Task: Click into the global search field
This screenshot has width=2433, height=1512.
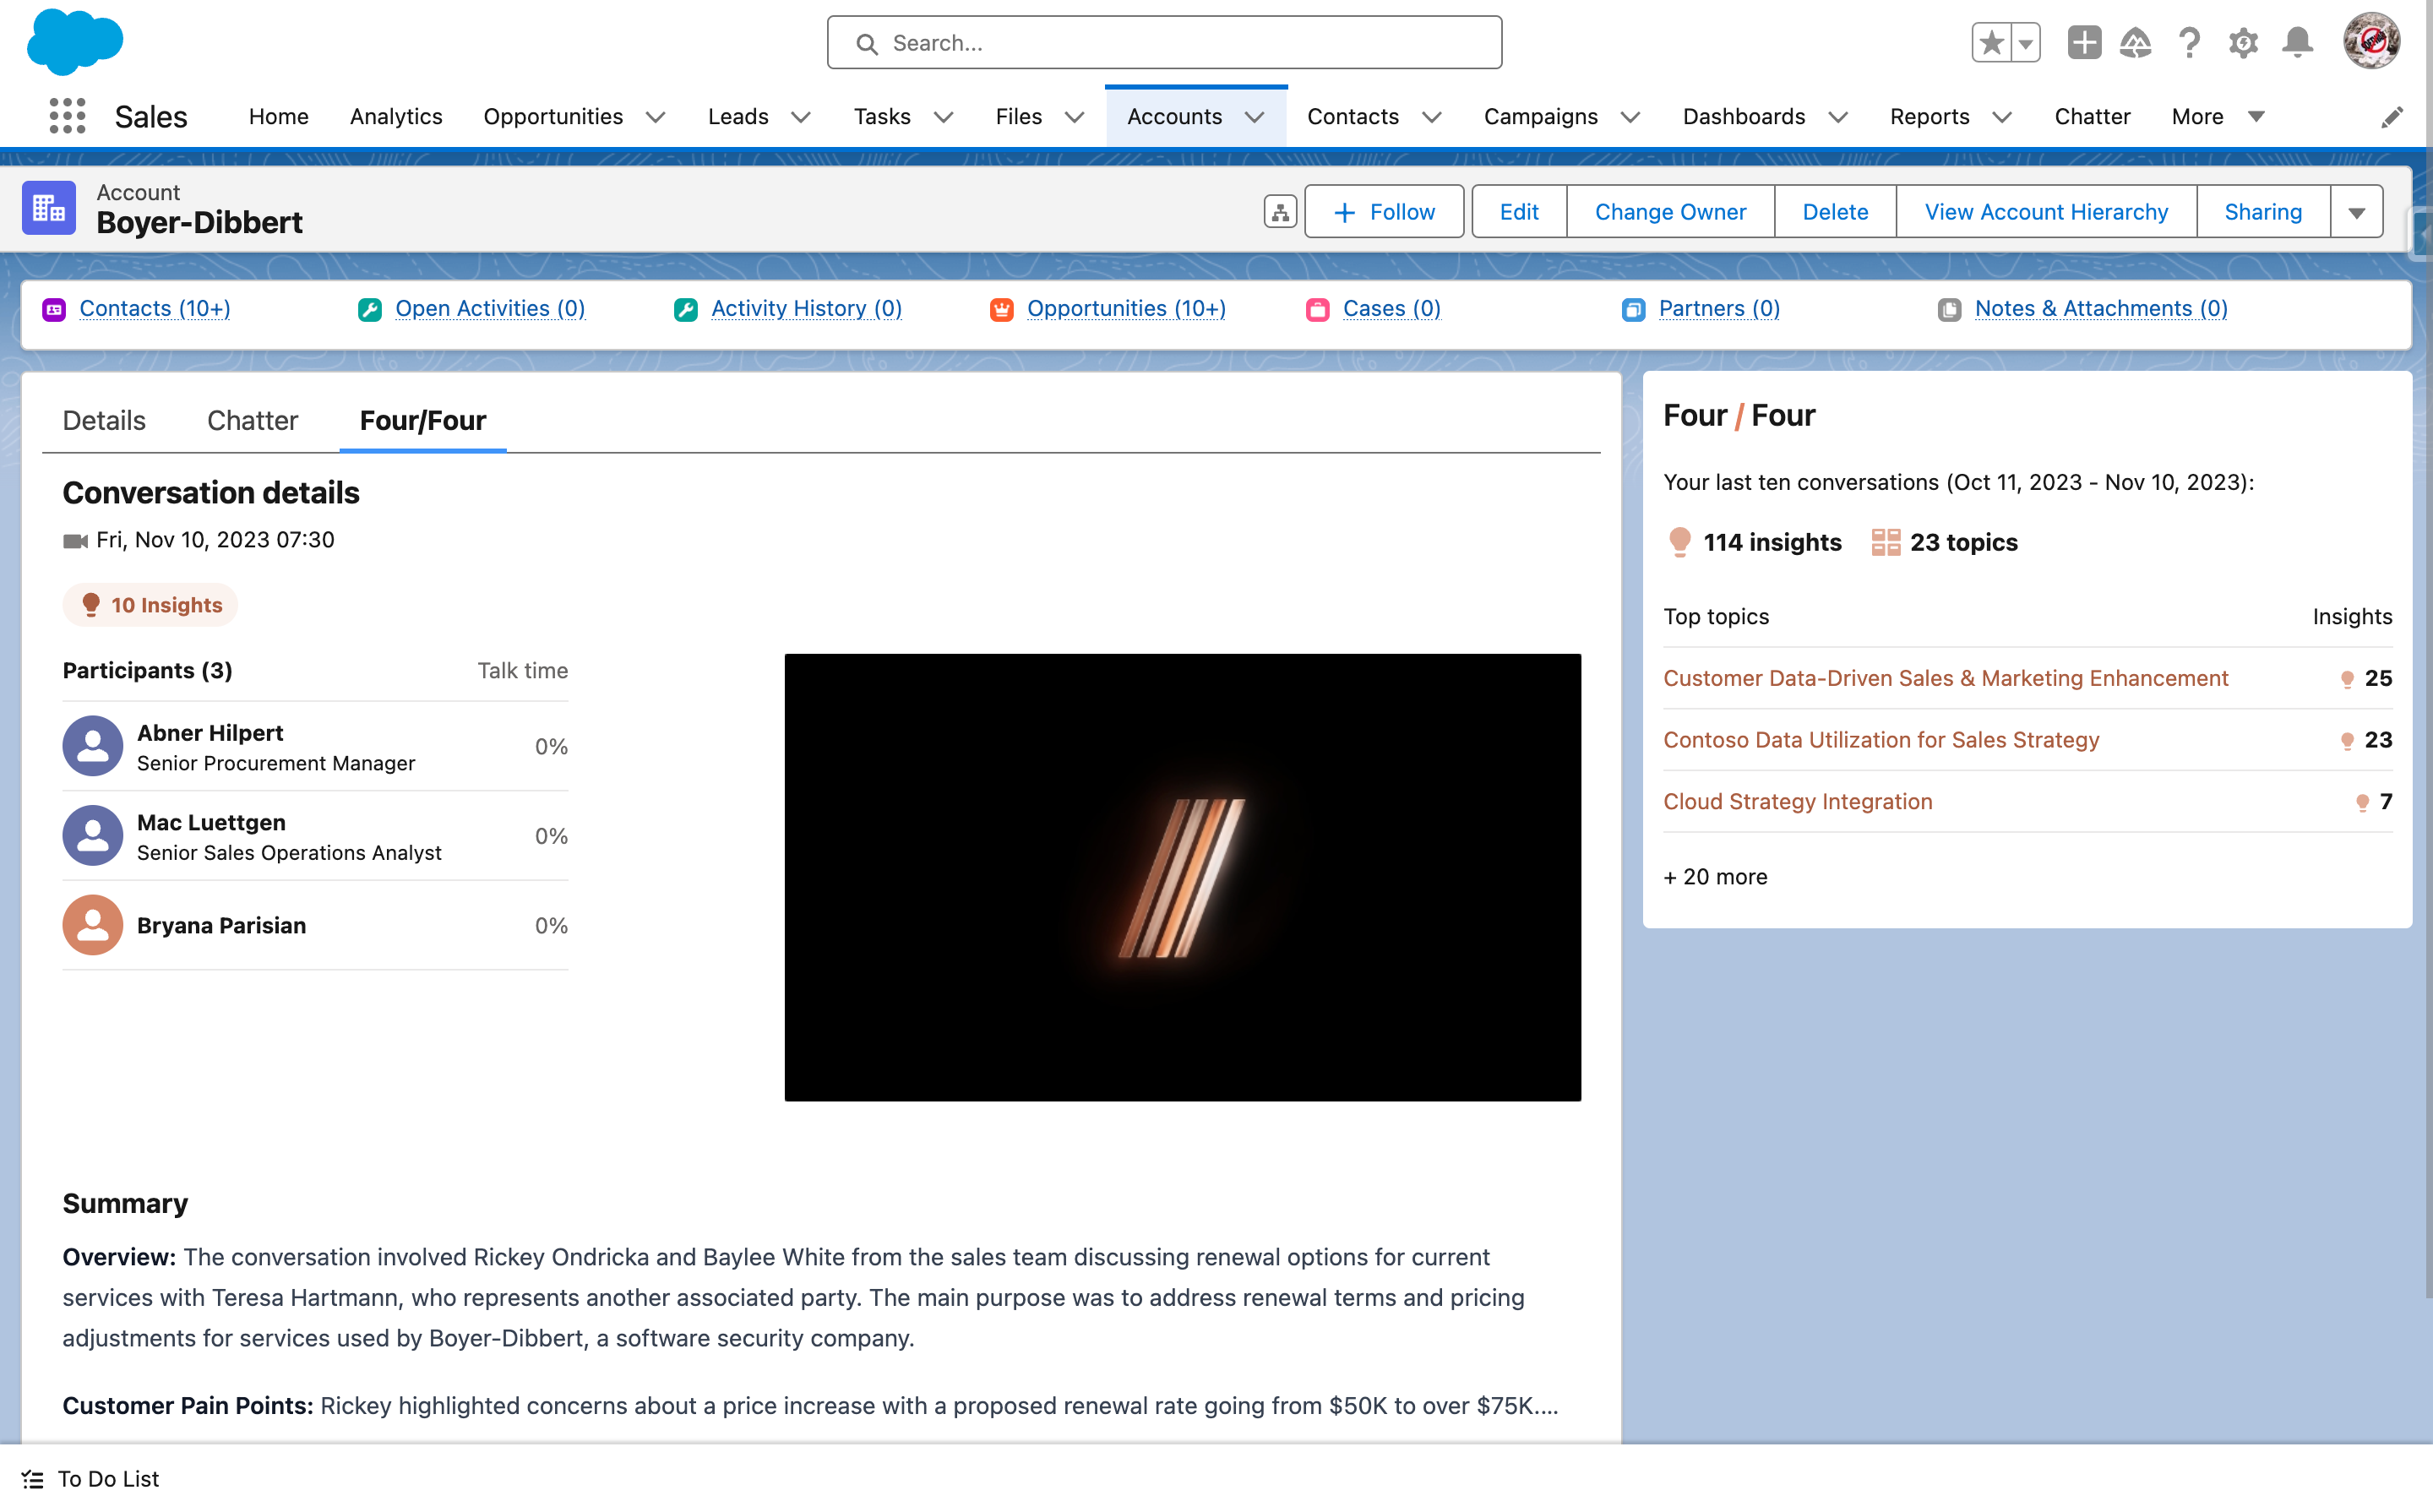Action: point(1165,43)
